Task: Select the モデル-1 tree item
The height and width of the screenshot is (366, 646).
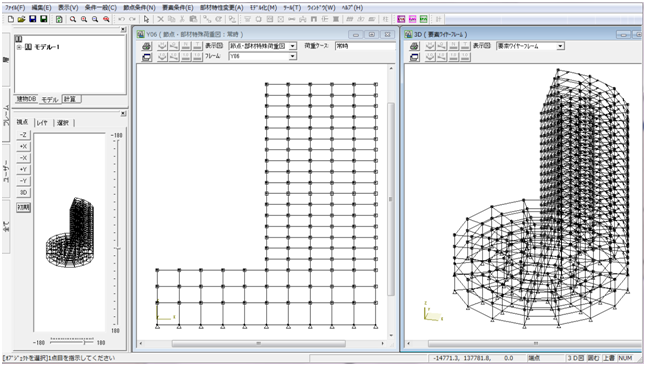Action: tap(47, 47)
